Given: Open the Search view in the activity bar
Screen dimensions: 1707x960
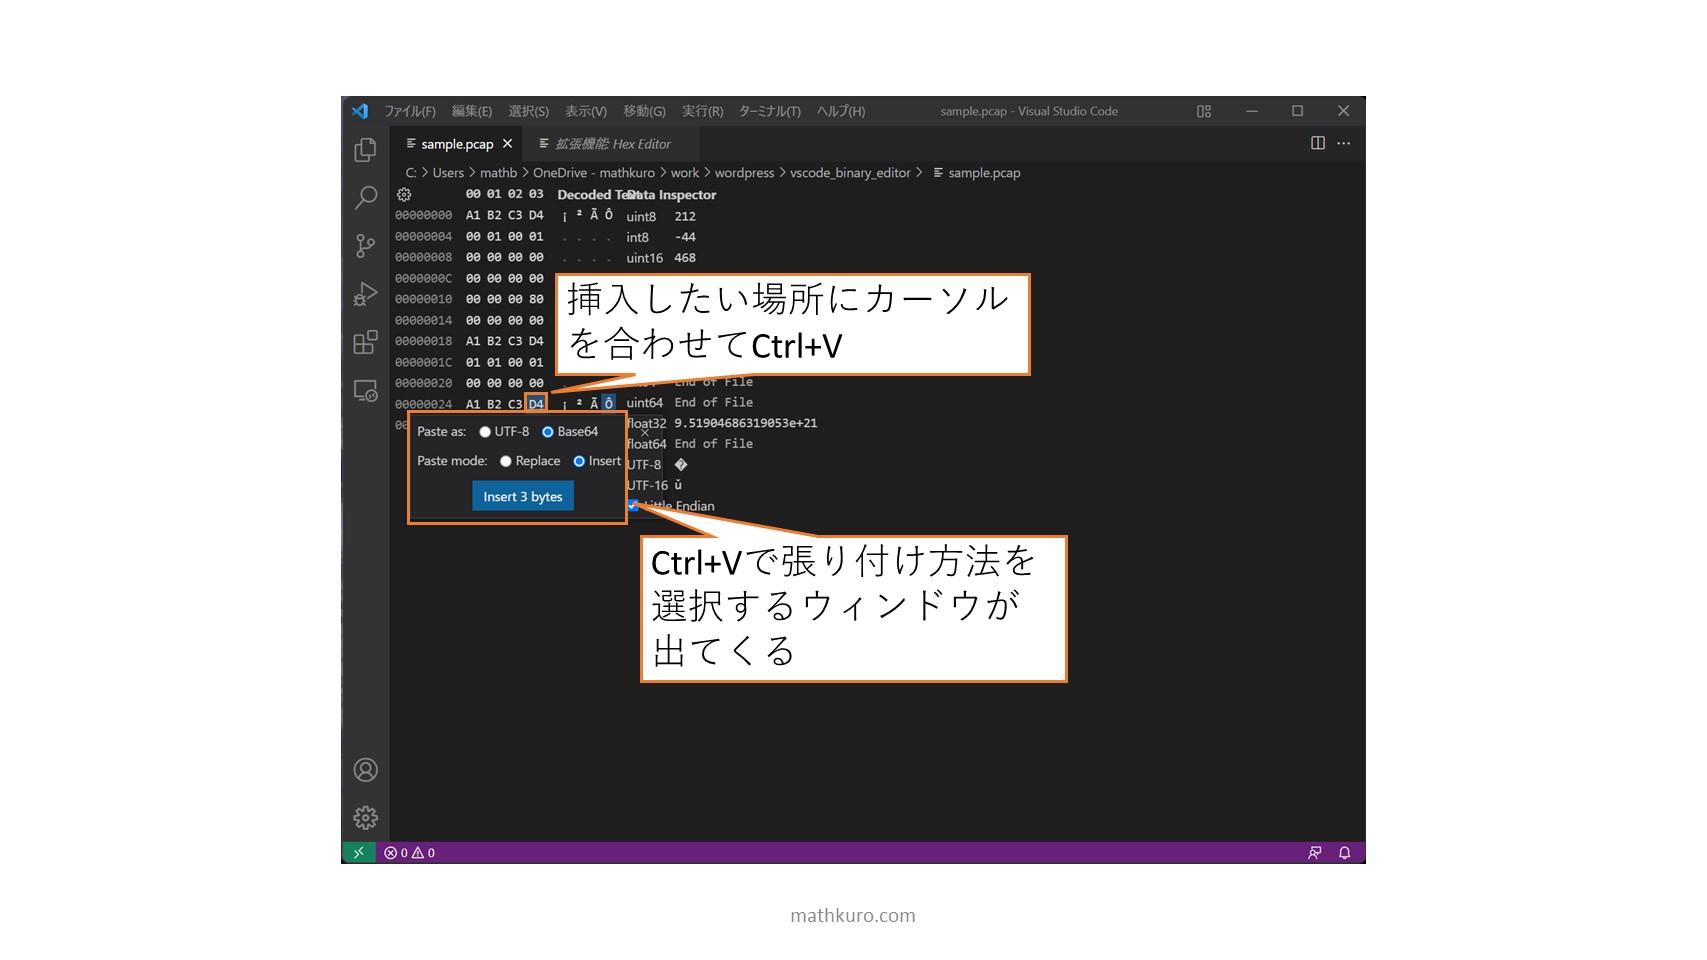Looking at the screenshot, I should point(366,197).
